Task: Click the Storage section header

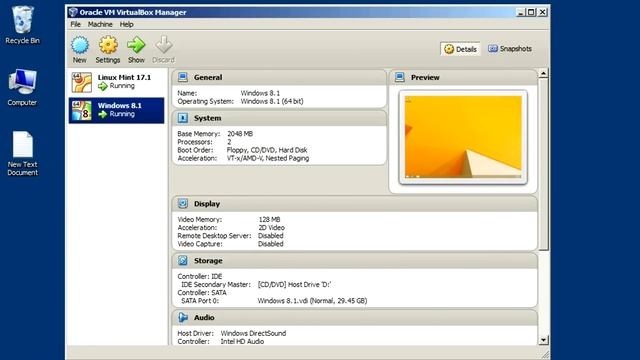Action: click(355, 260)
